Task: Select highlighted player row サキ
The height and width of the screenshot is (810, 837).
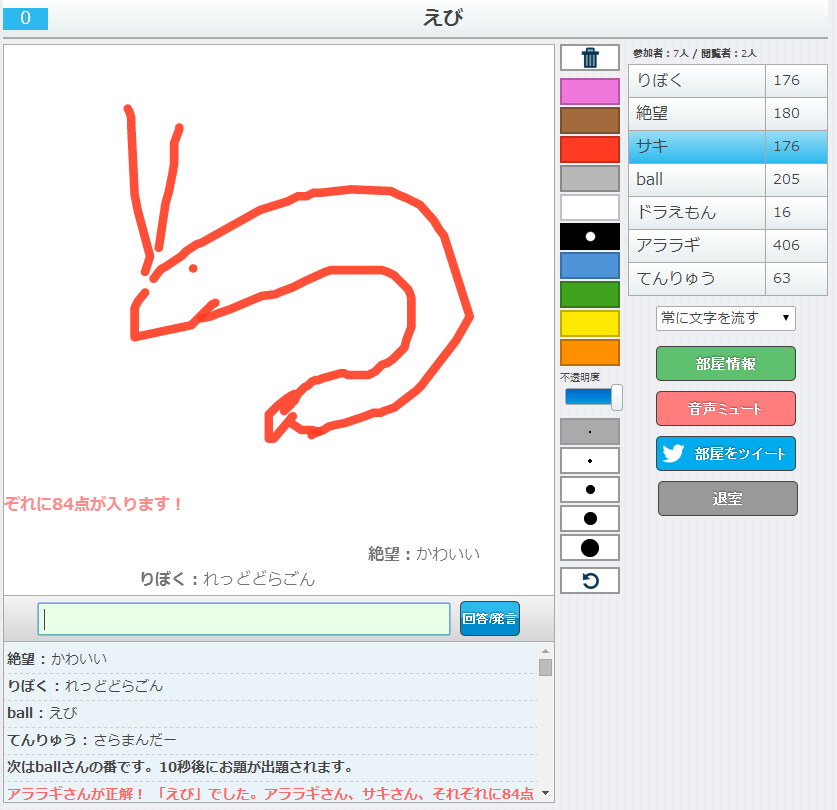Action: click(728, 147)
